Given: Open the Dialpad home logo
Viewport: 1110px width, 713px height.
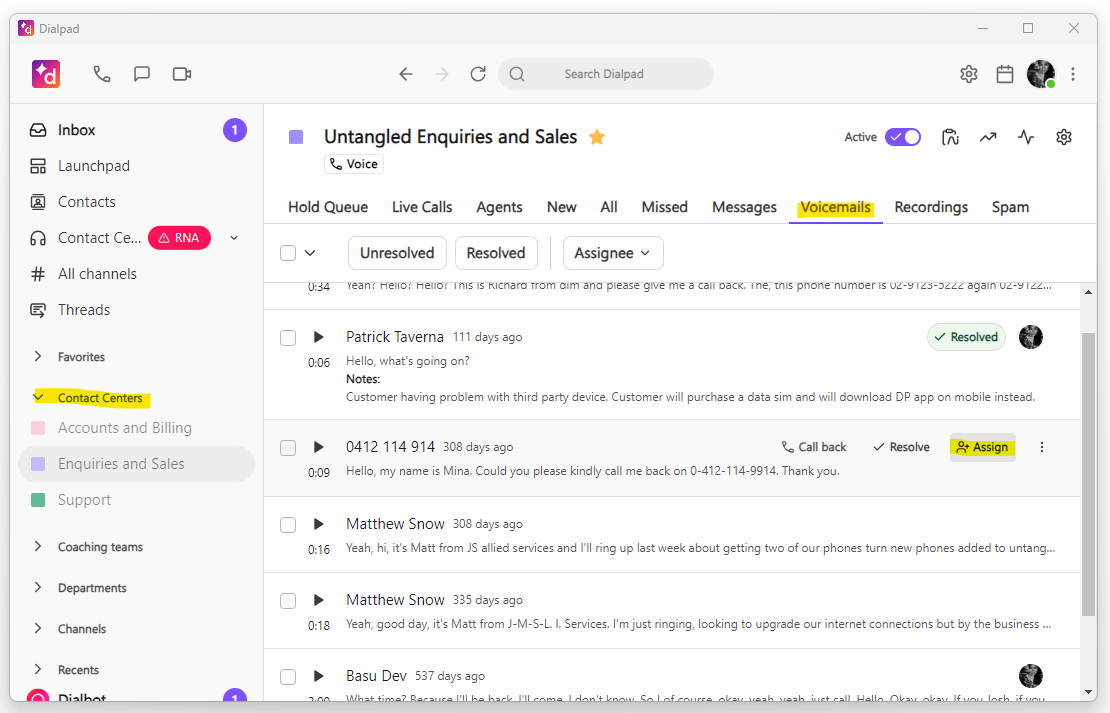Looking at the screenshot, I should pos(46,74).
